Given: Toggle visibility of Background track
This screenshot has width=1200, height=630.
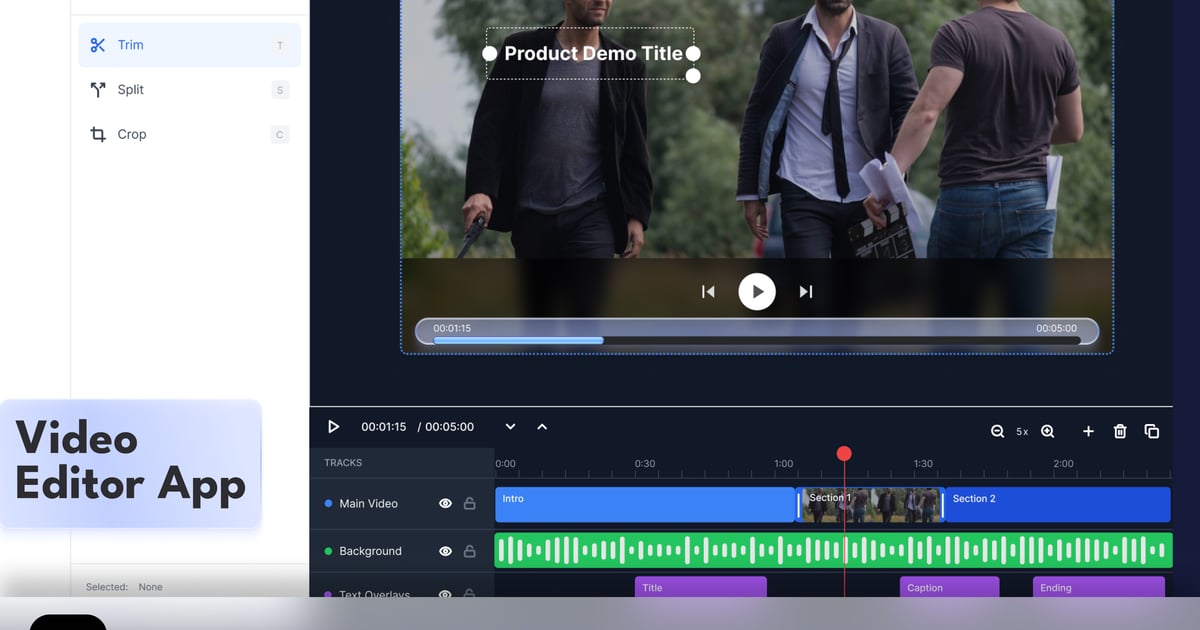Looking at the screenshot, I should point(445,551).
